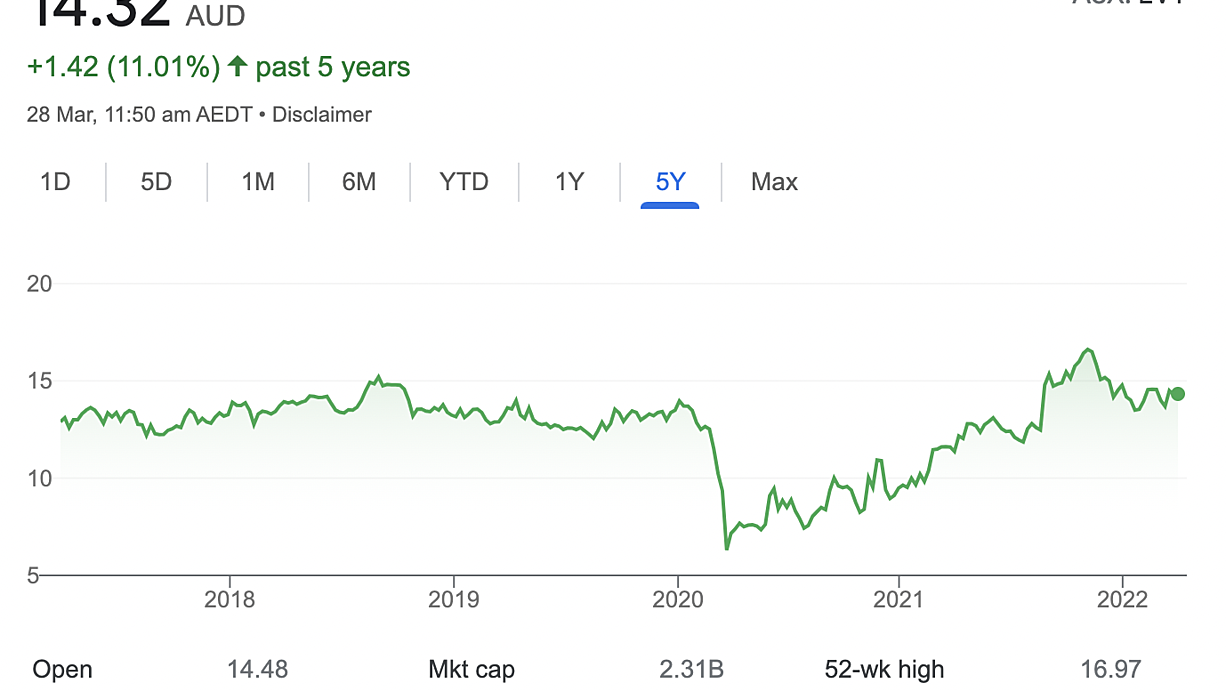Click the 52-wk high value 16.97

point(1110,669)
